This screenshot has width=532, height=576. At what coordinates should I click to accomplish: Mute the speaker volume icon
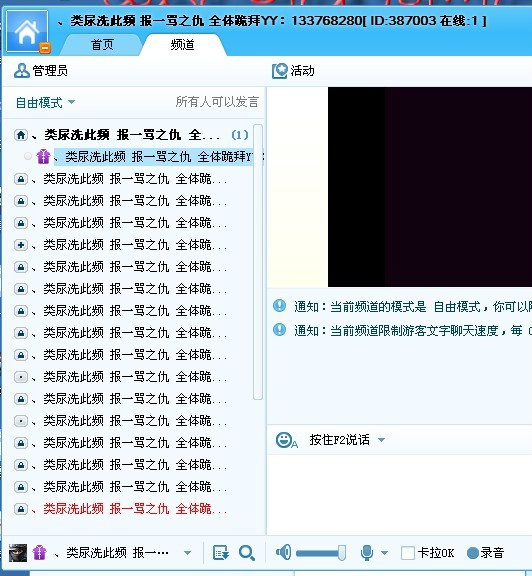pos(283,552)
